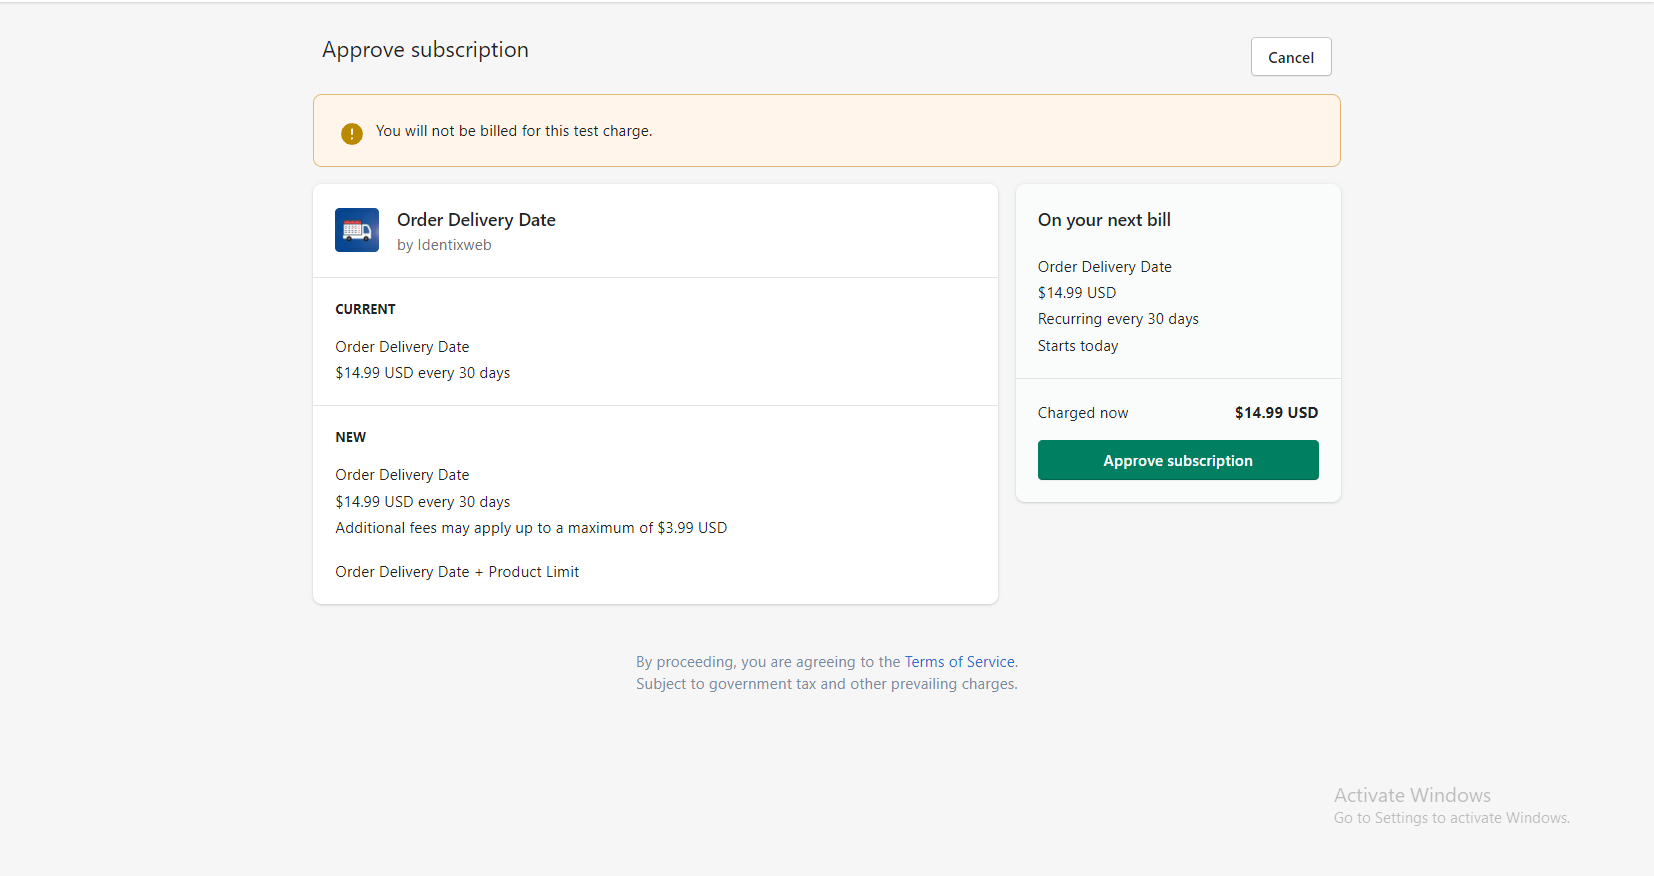Click '$14.99 USD' under On your next bill
The image size is (1654, 876).
coord(1077,293)
